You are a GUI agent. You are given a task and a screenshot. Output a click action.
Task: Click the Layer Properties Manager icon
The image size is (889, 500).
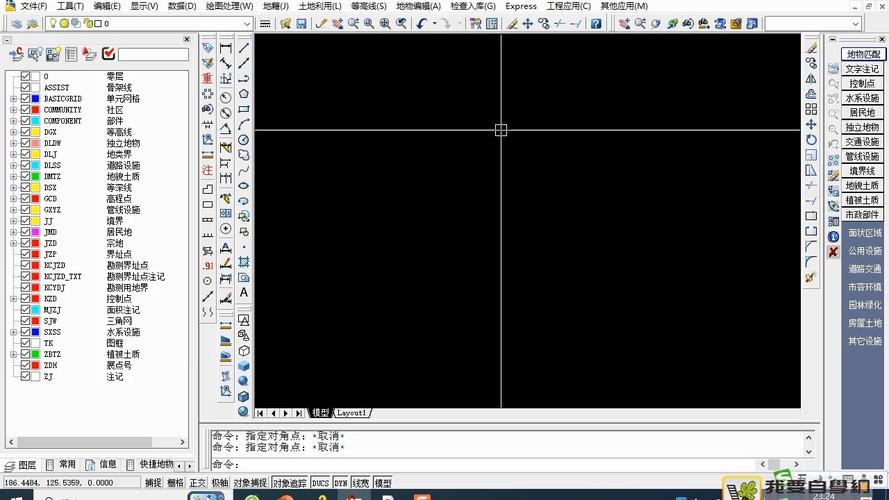coord(16,23)
